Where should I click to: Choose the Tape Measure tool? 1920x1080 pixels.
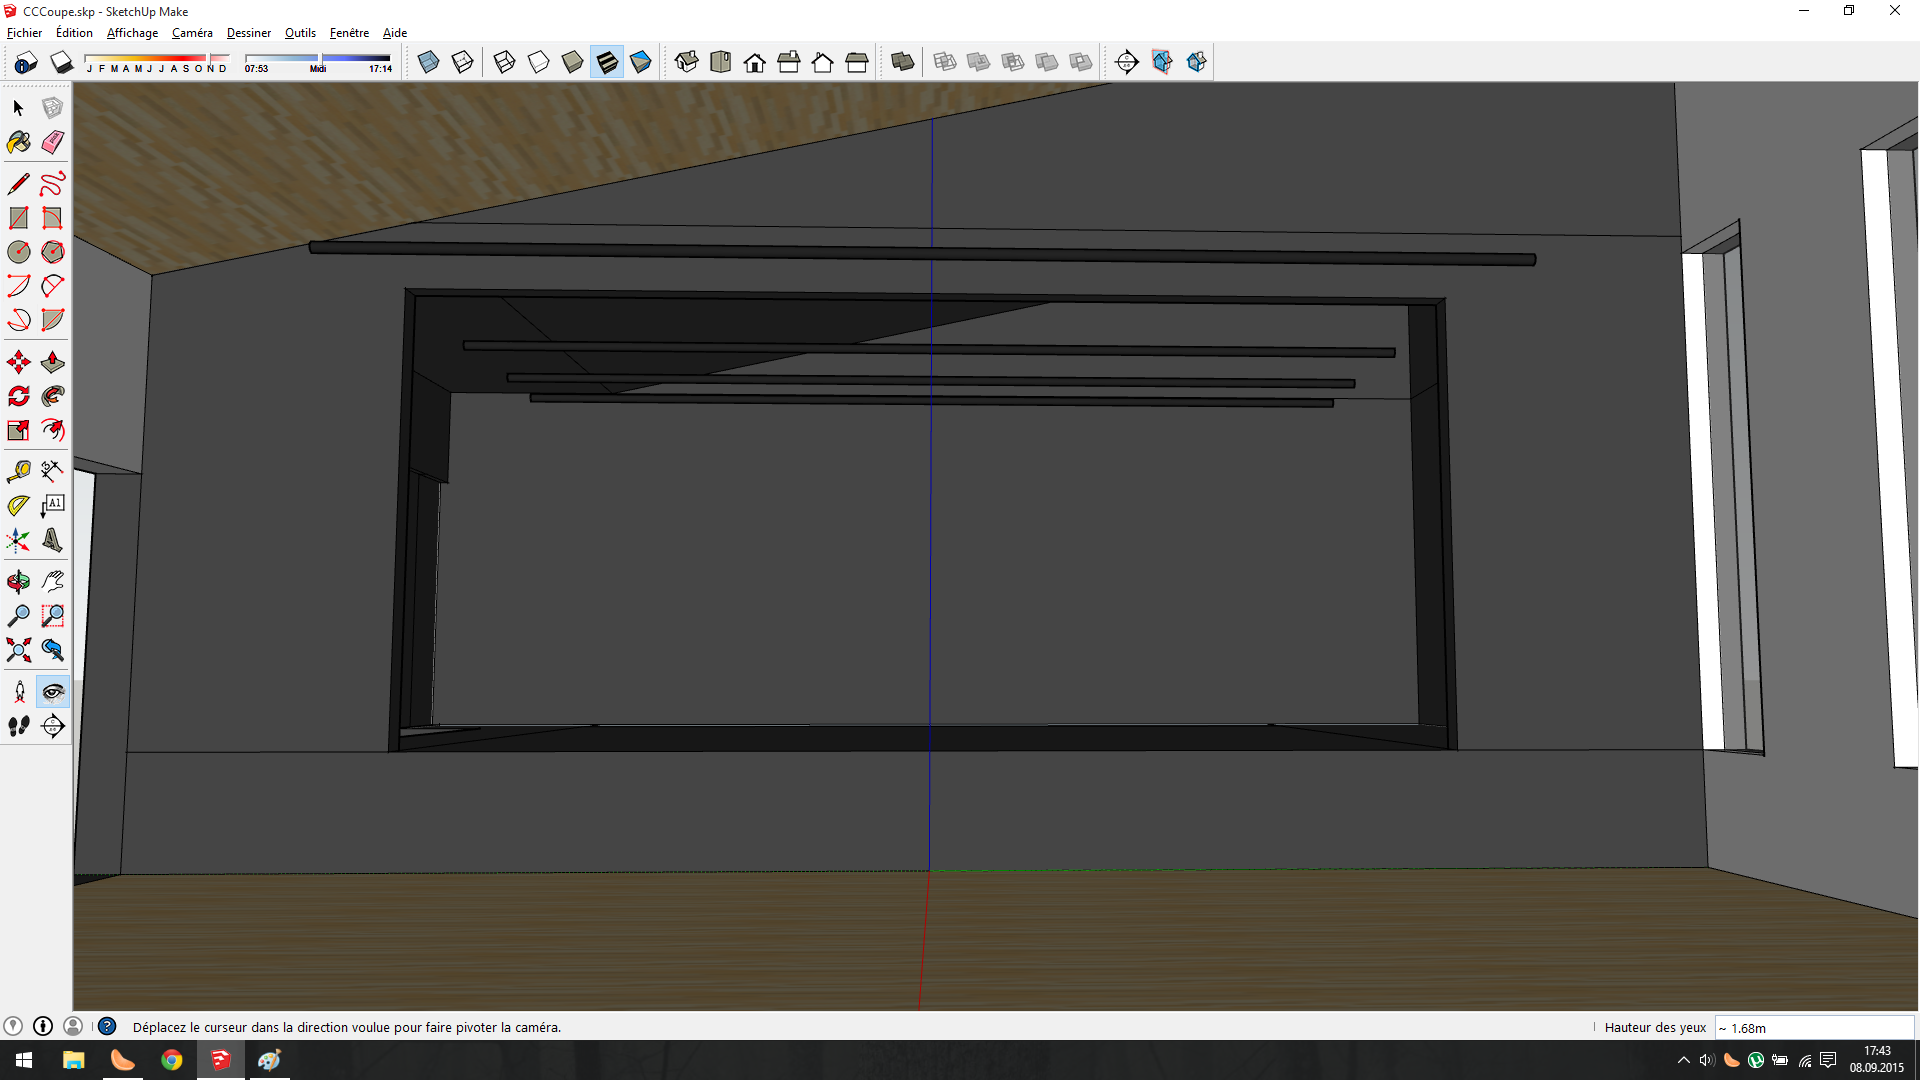[18, 471]
